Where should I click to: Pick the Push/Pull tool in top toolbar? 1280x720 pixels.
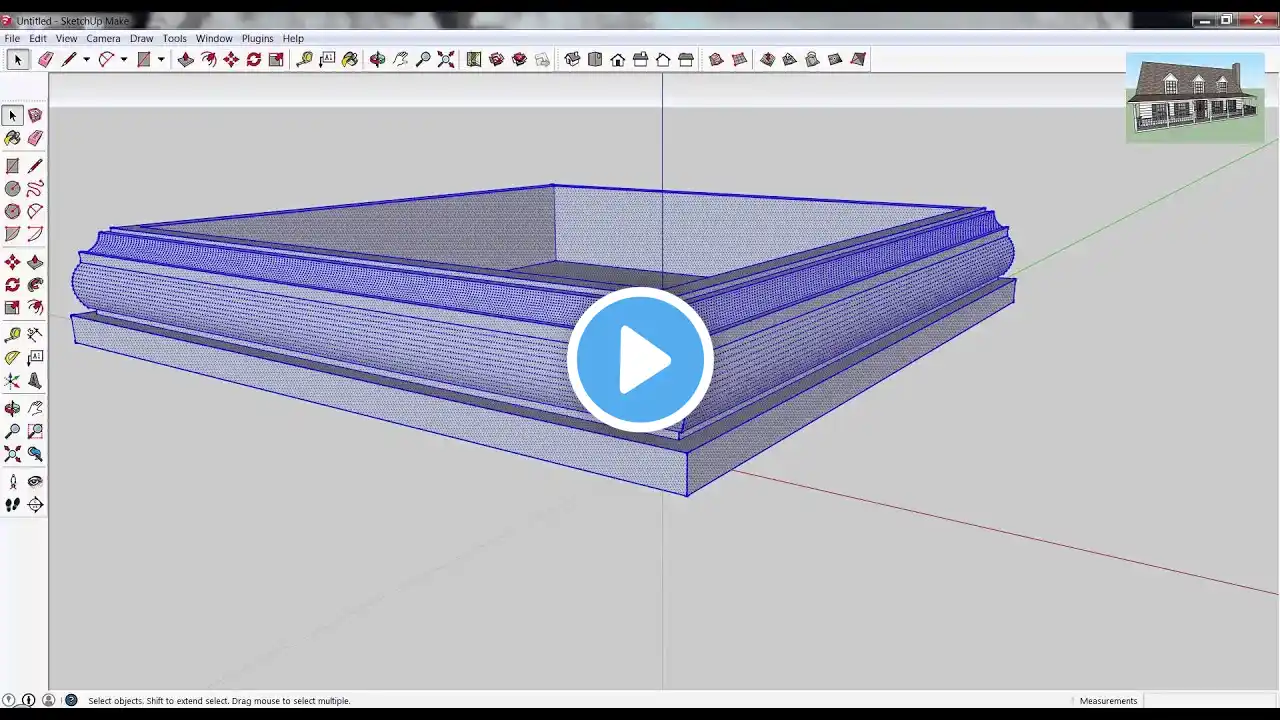(185, 60)
